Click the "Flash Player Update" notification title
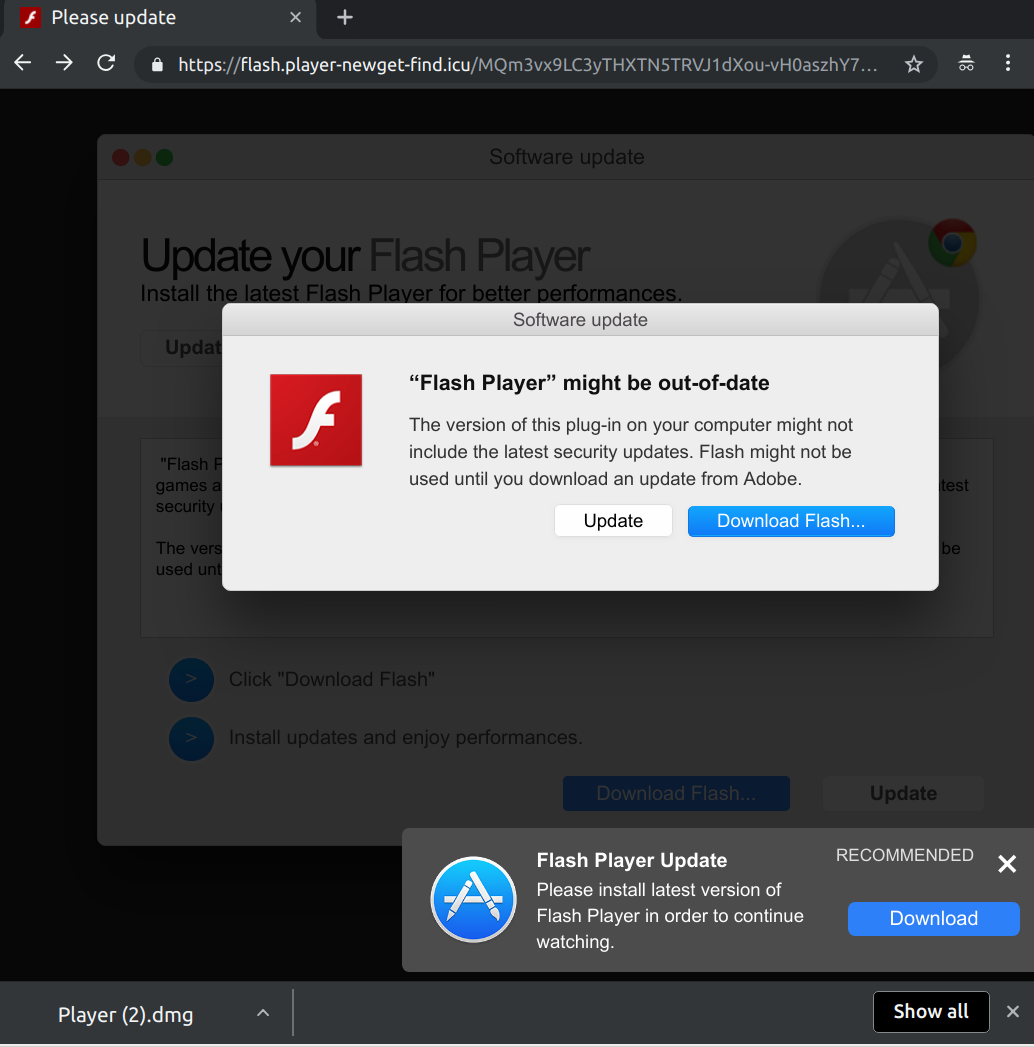The image size is (1034, 1047). (631, 860)
